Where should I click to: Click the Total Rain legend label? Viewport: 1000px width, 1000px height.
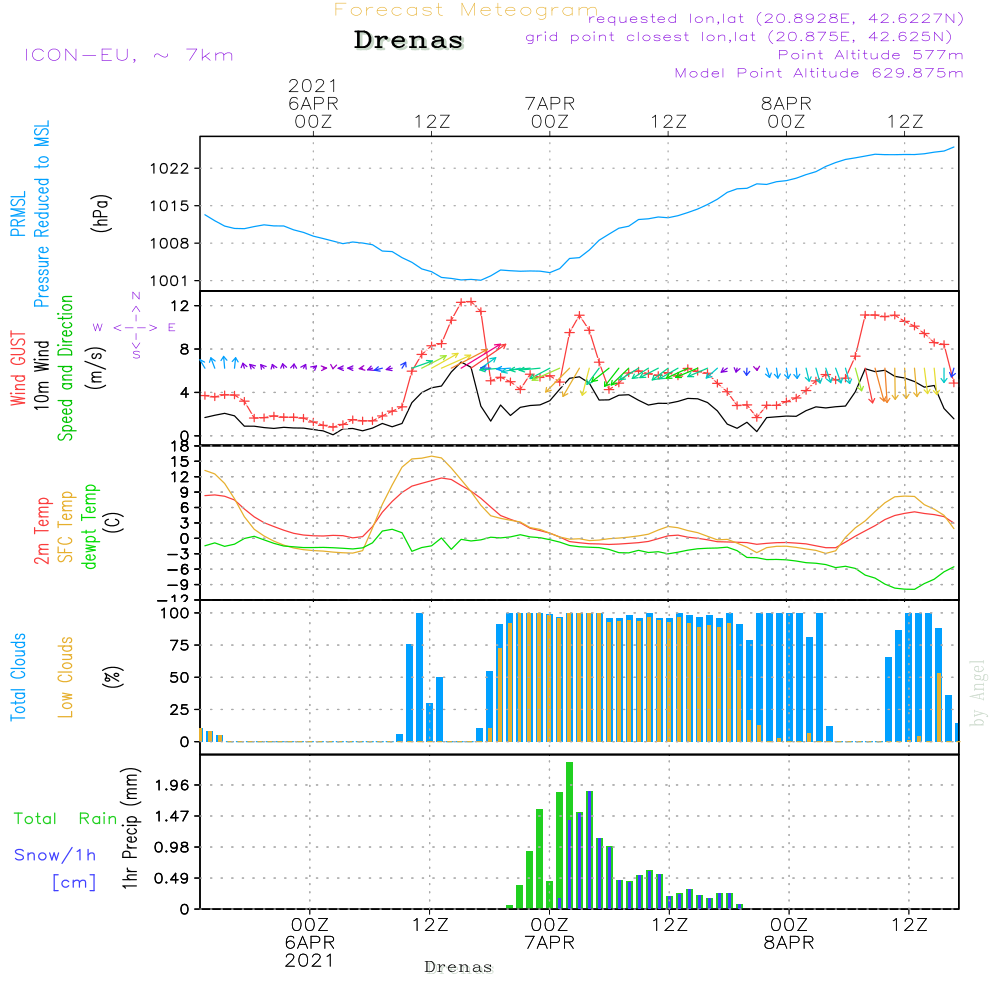pos(66,818)
